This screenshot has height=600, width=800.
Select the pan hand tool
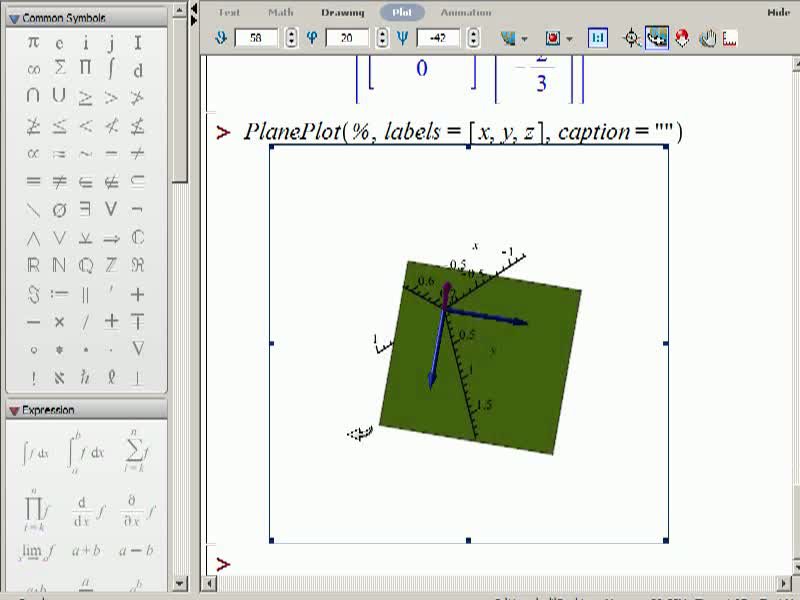[x=707, y=38]
